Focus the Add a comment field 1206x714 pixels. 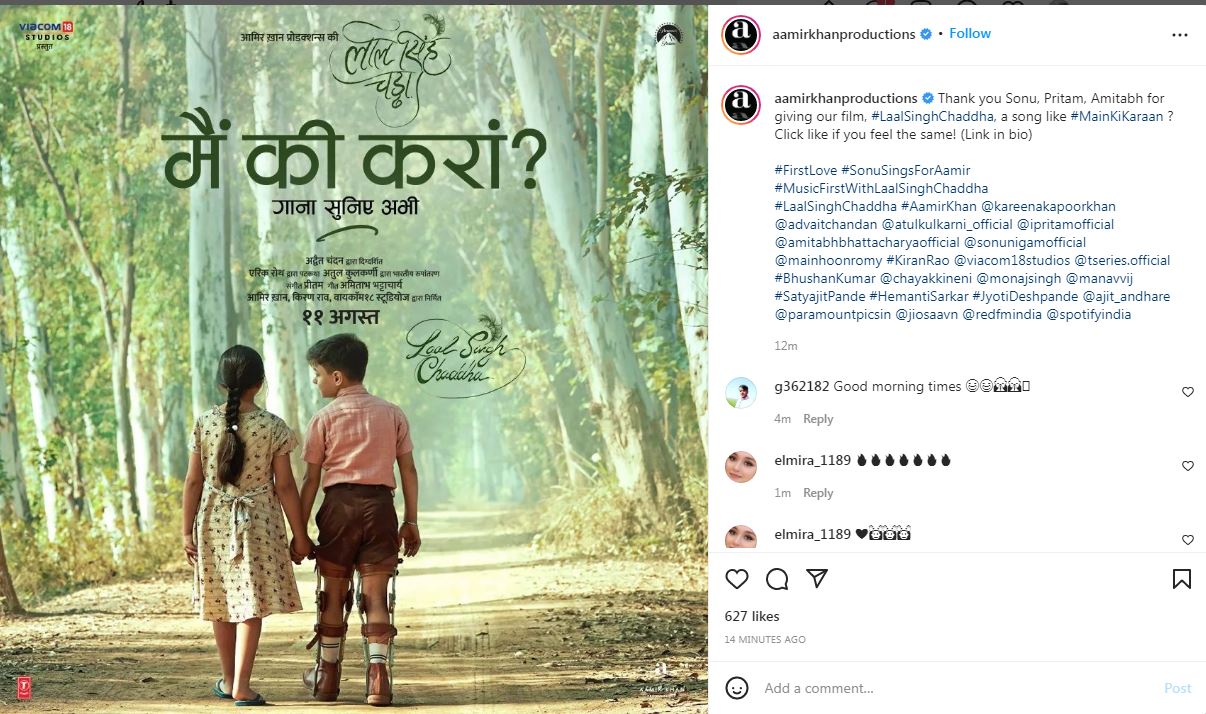[955, 688]
